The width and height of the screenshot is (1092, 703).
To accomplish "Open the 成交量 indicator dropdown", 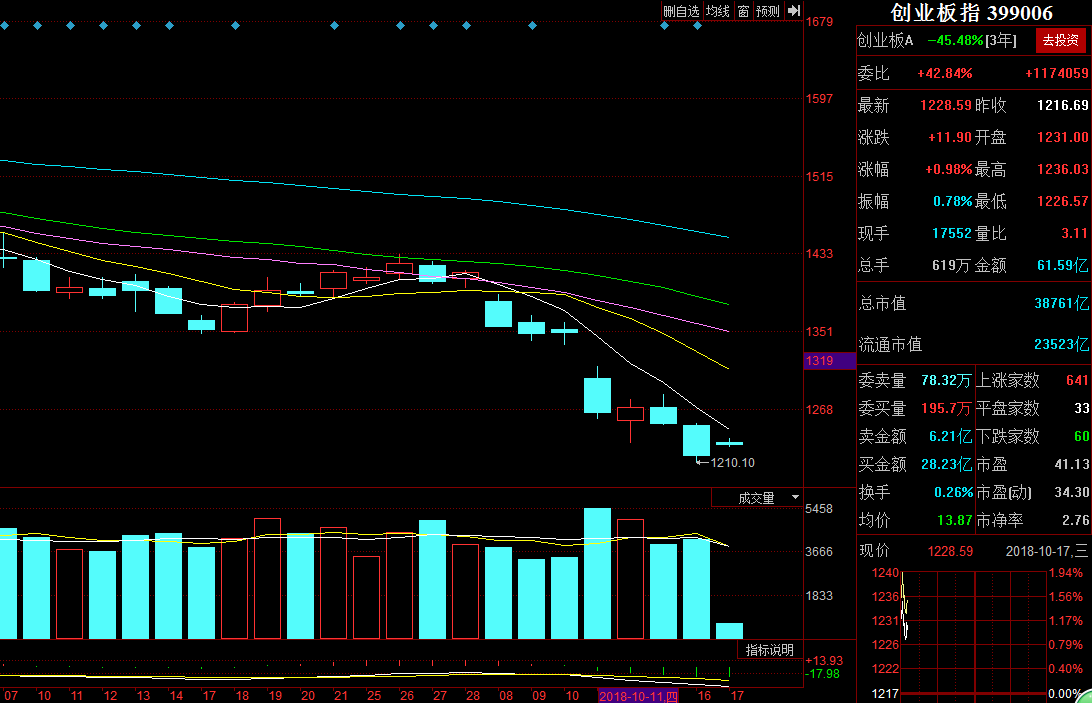I will 756,498.
